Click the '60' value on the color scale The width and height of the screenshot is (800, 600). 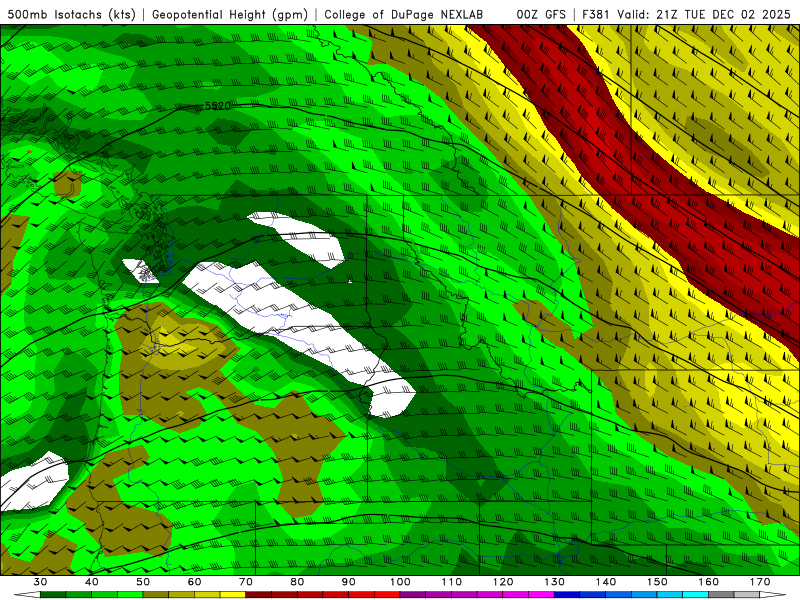tap(194, 582)
